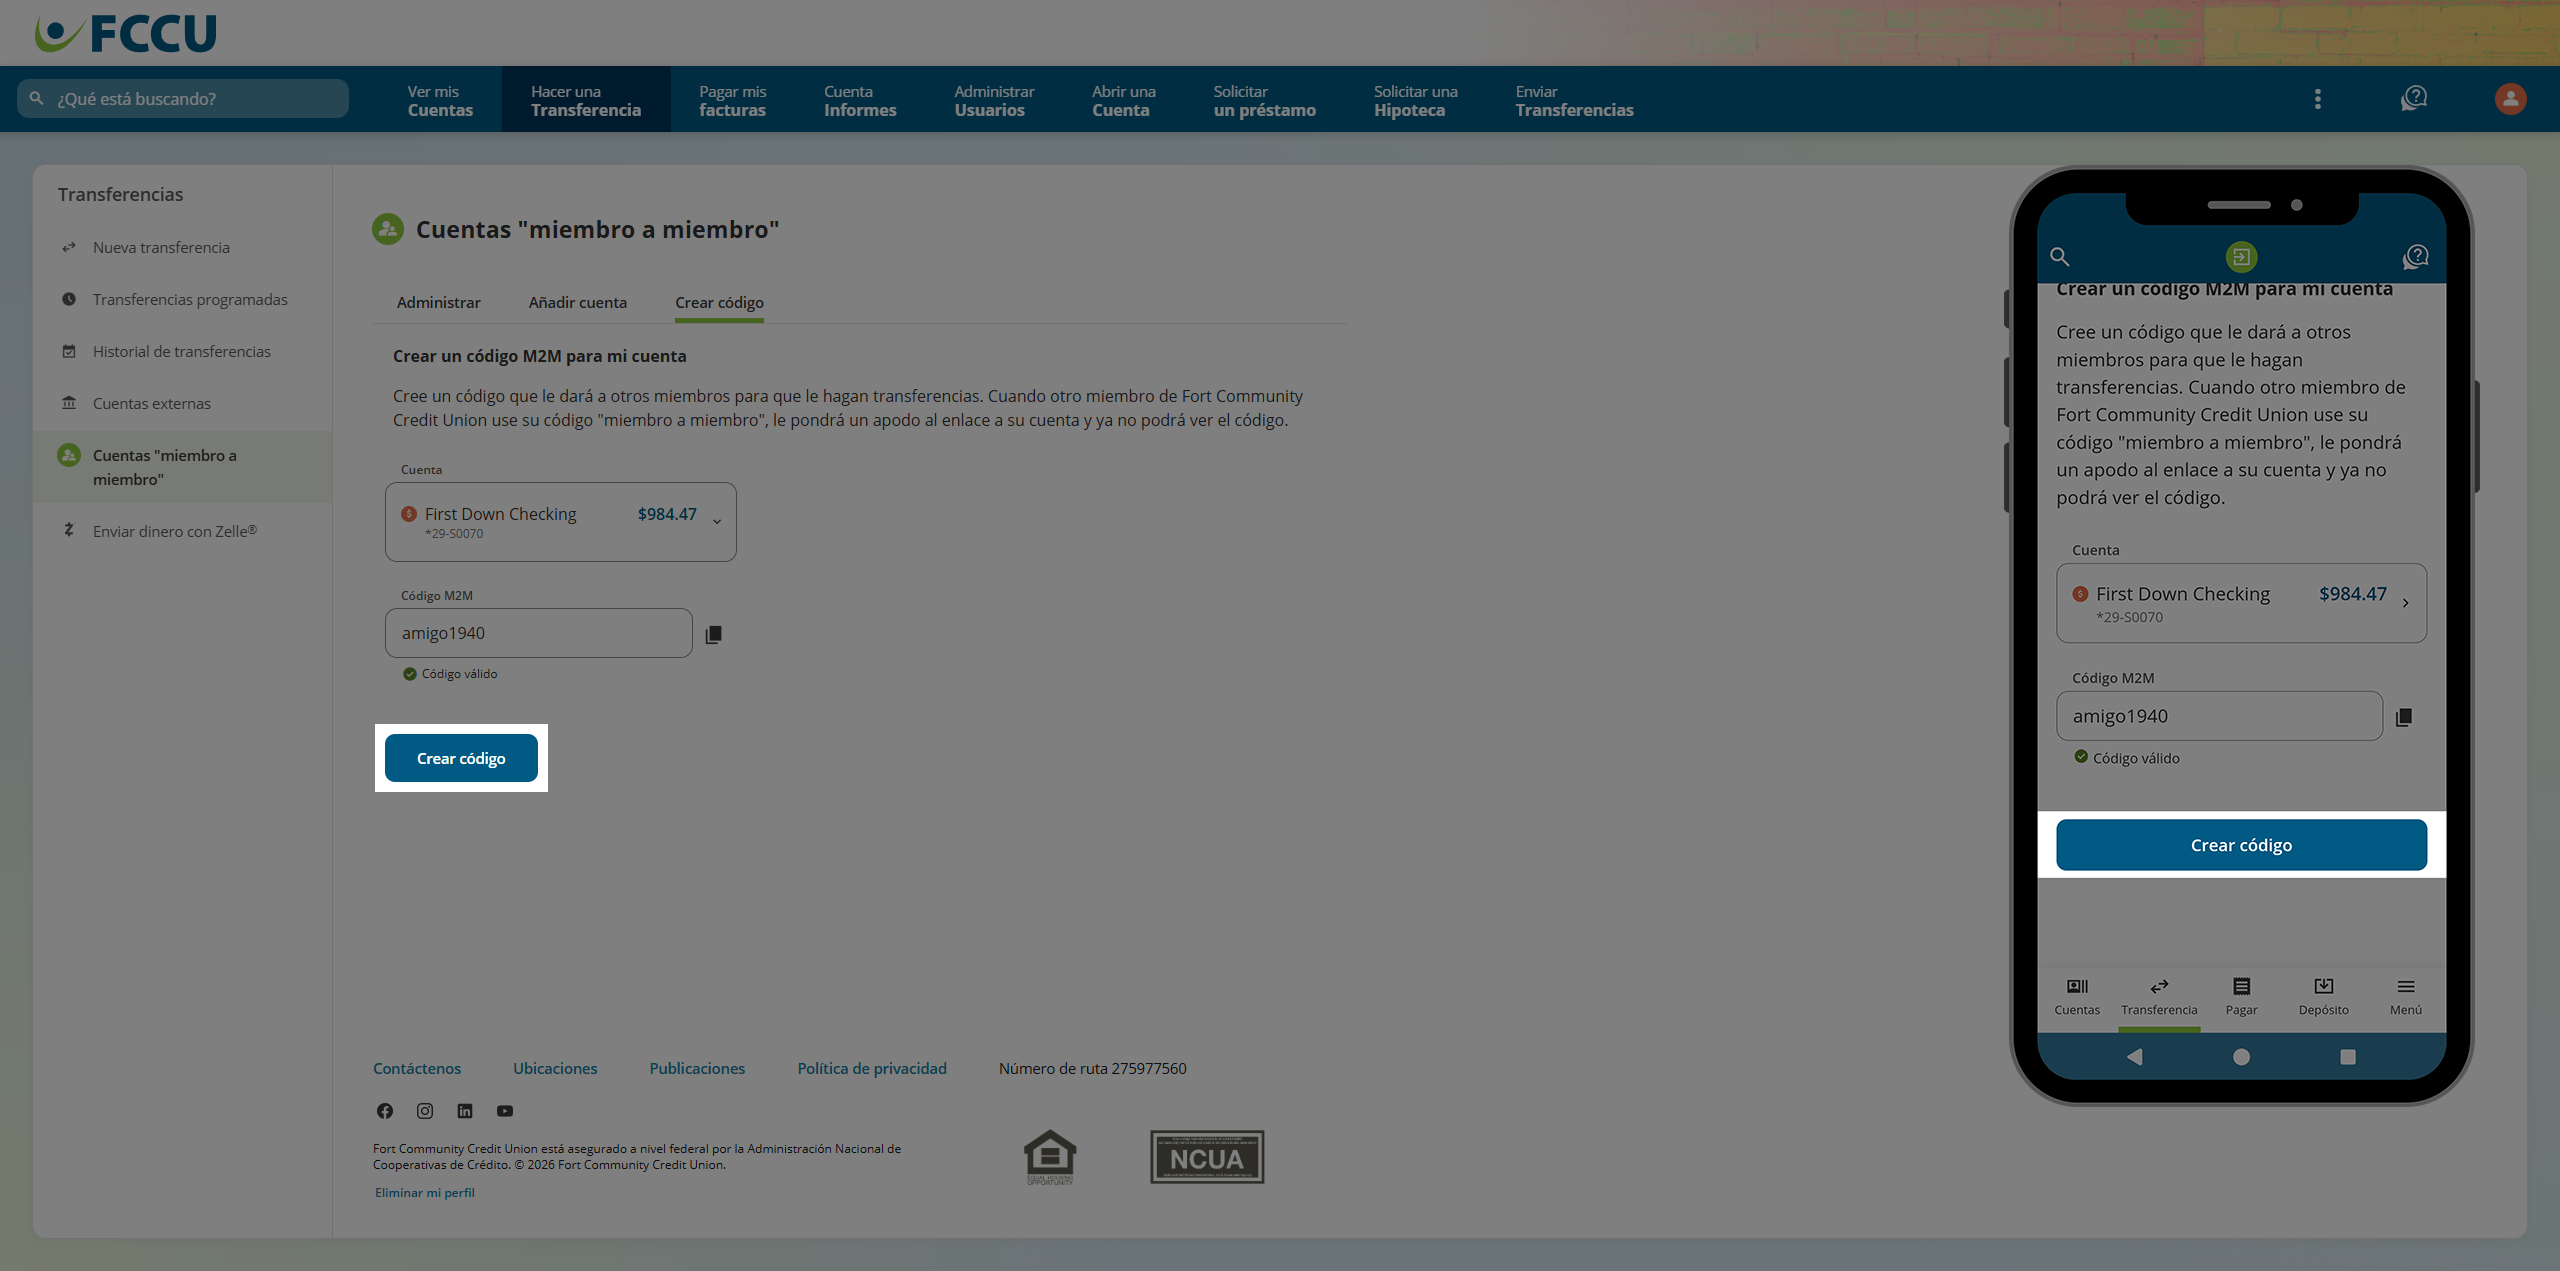Tap Crear código button in phone preview
The width and height of the screenshot is (2560, 1271).
coord(2241,845)
